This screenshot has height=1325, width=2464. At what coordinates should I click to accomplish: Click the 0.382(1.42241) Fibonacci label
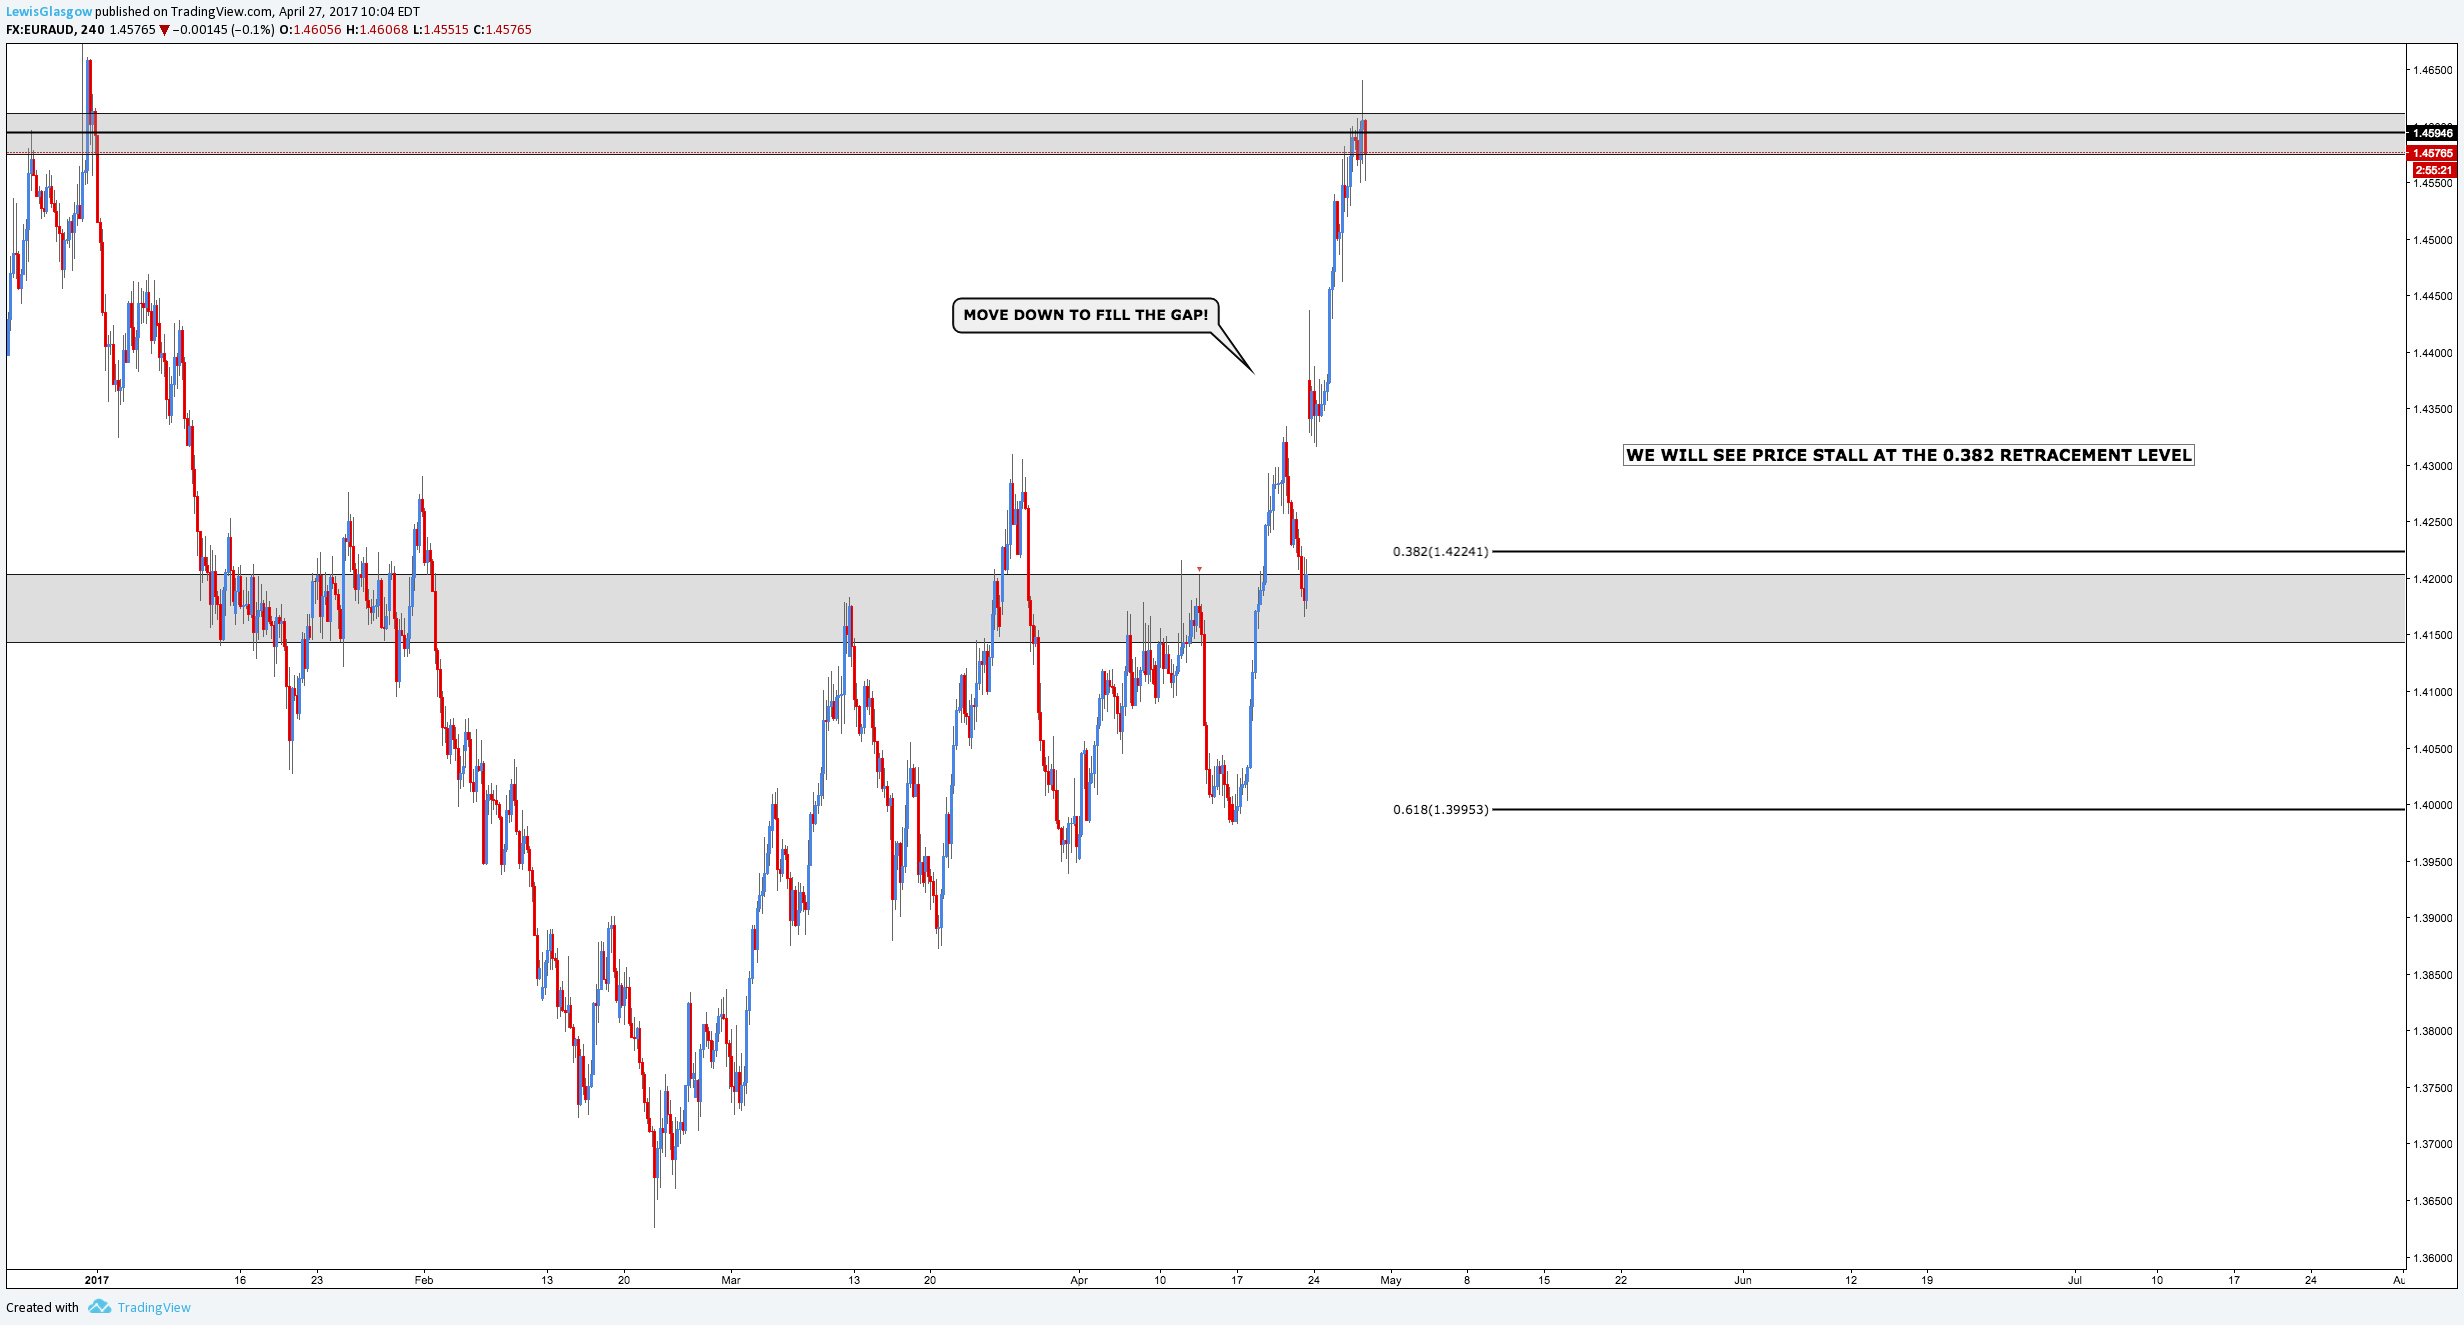[1440, 551]
